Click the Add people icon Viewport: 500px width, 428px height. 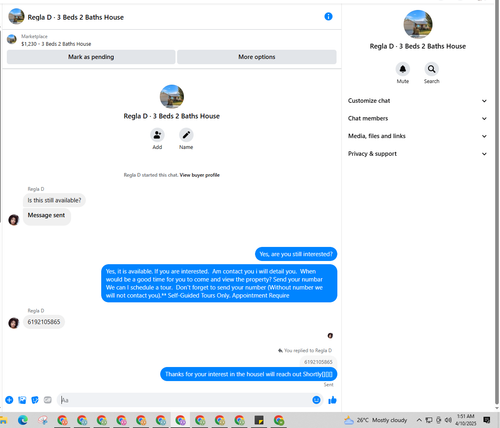coord(157,135)
